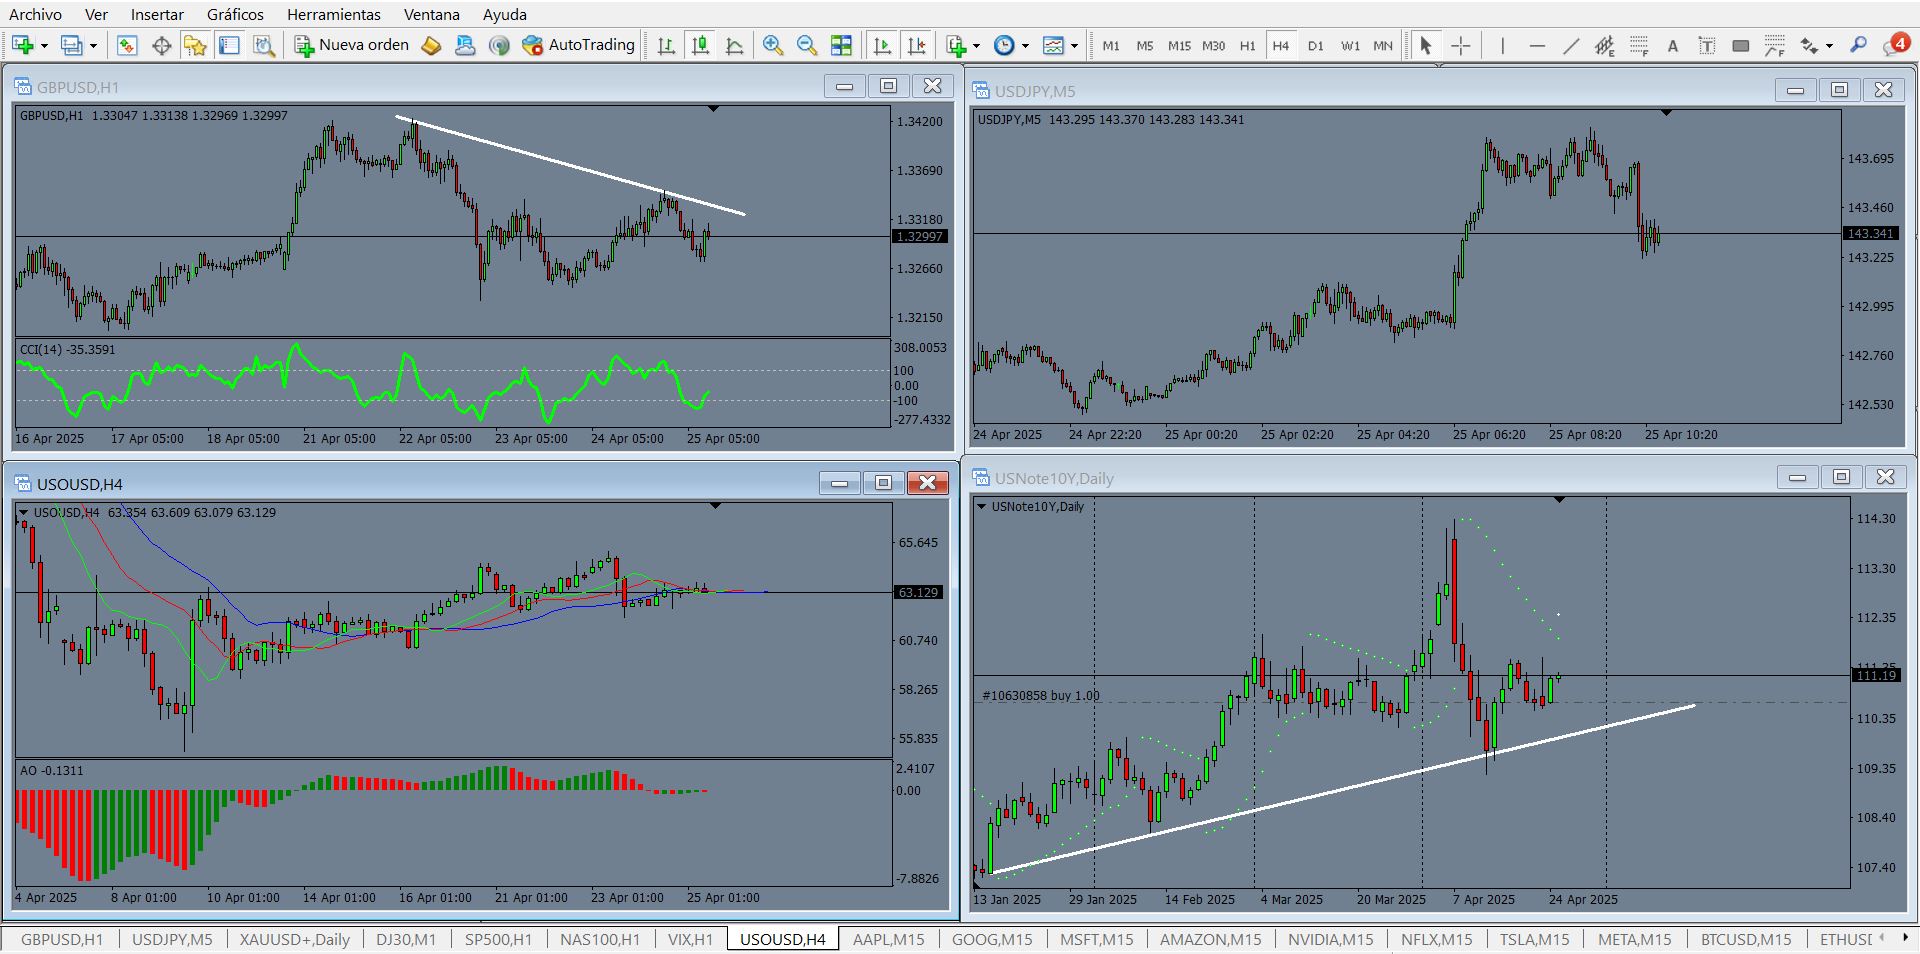Enable the chart auto-scroll button
Viewport: 1920px width, 954px height.
[882, 45]
